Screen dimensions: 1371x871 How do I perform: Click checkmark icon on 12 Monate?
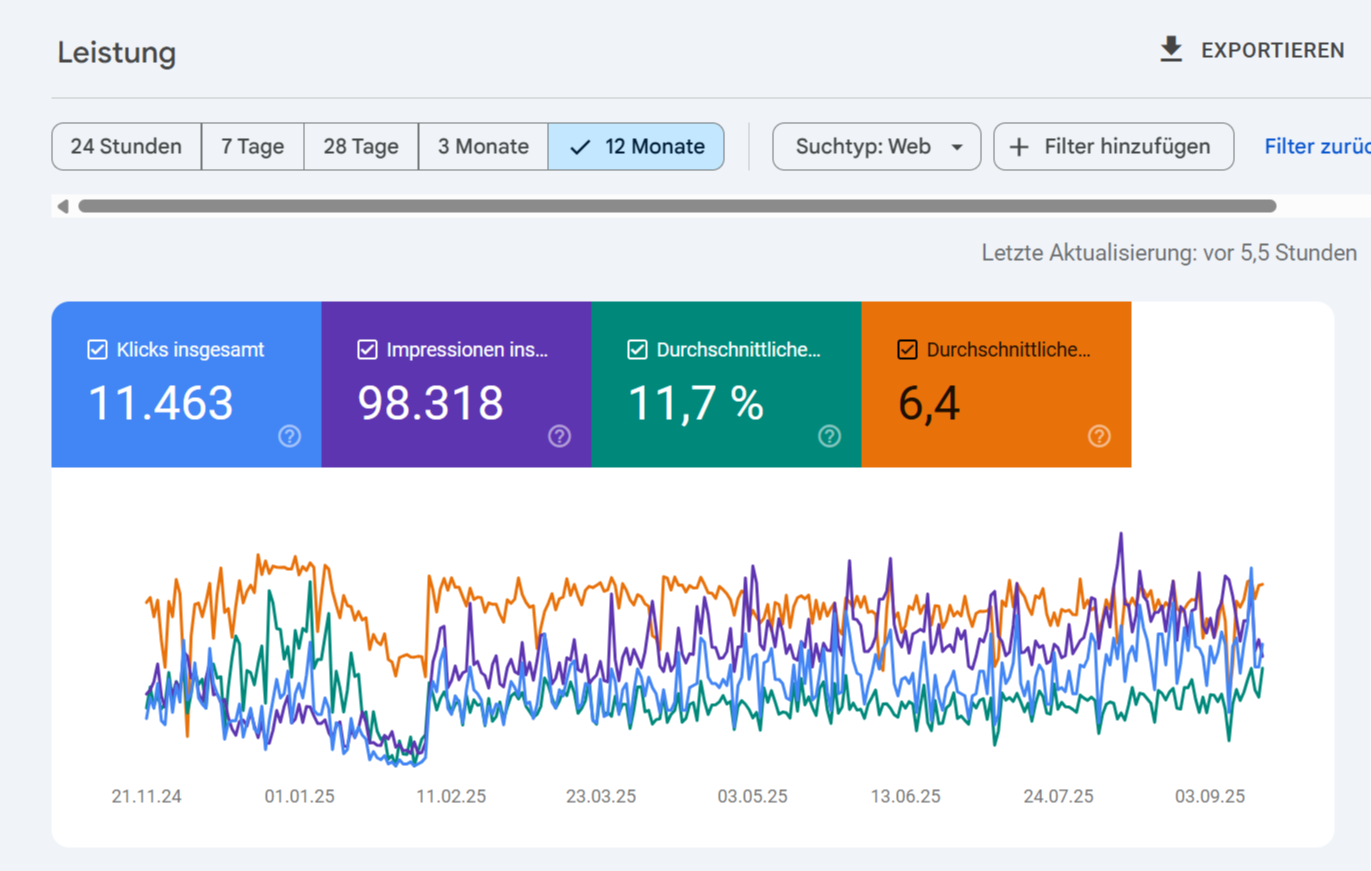[x=580, y=147]
